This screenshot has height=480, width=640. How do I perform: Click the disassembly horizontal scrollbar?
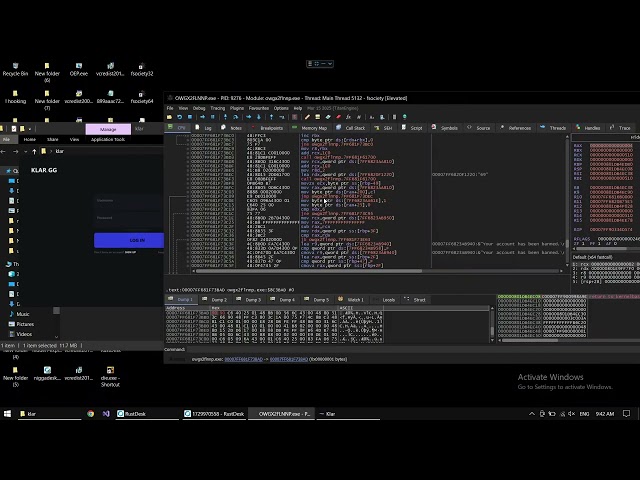[x=308, y=271]
